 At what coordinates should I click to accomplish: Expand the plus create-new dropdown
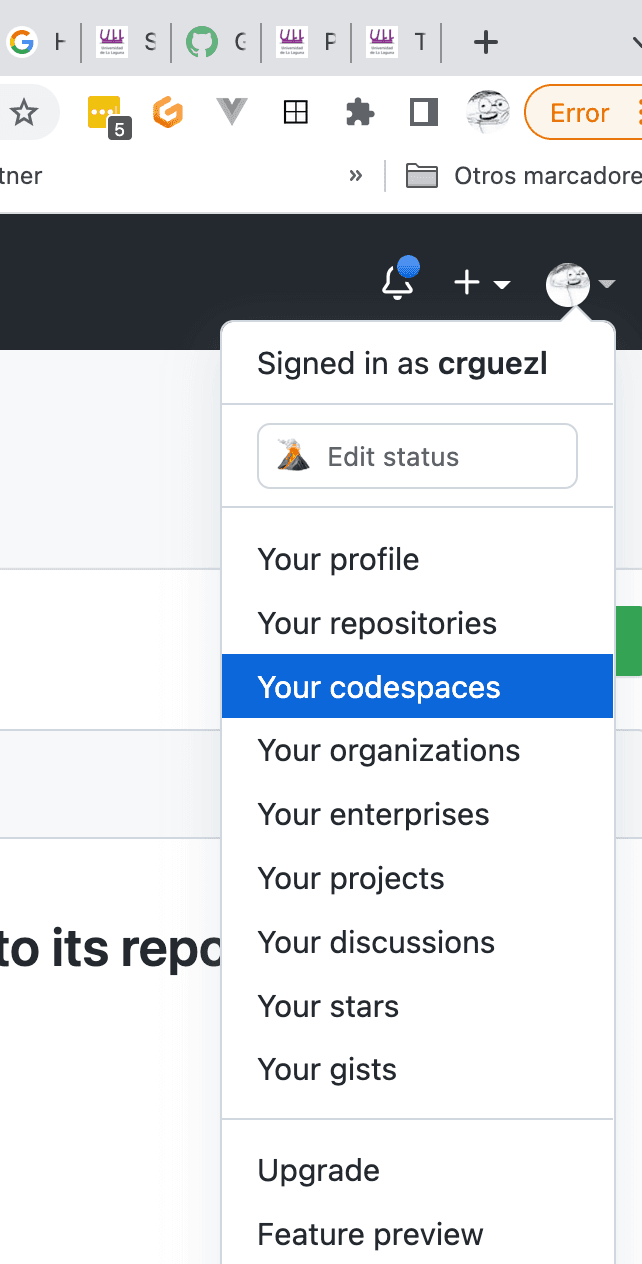coord(481,284)
